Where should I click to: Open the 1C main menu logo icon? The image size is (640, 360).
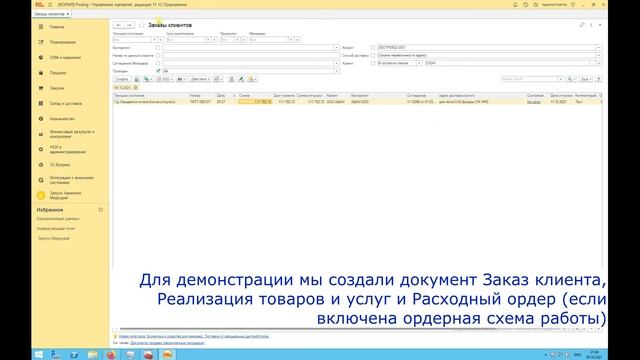tap(39, 4)
